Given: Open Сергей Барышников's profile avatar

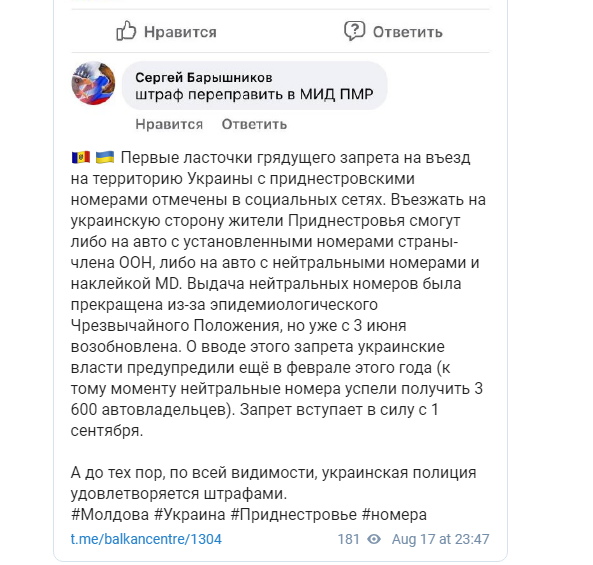Looking at the screenshot, I should 93,84.
